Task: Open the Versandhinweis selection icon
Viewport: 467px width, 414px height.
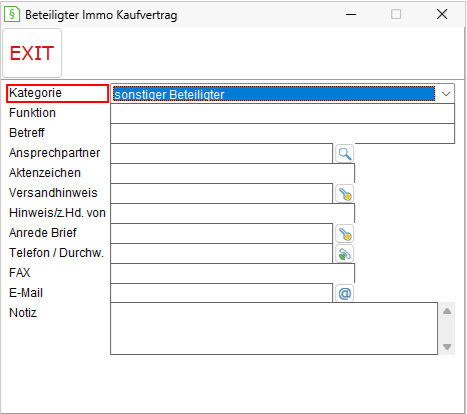Action: click(x=344, y=194)
